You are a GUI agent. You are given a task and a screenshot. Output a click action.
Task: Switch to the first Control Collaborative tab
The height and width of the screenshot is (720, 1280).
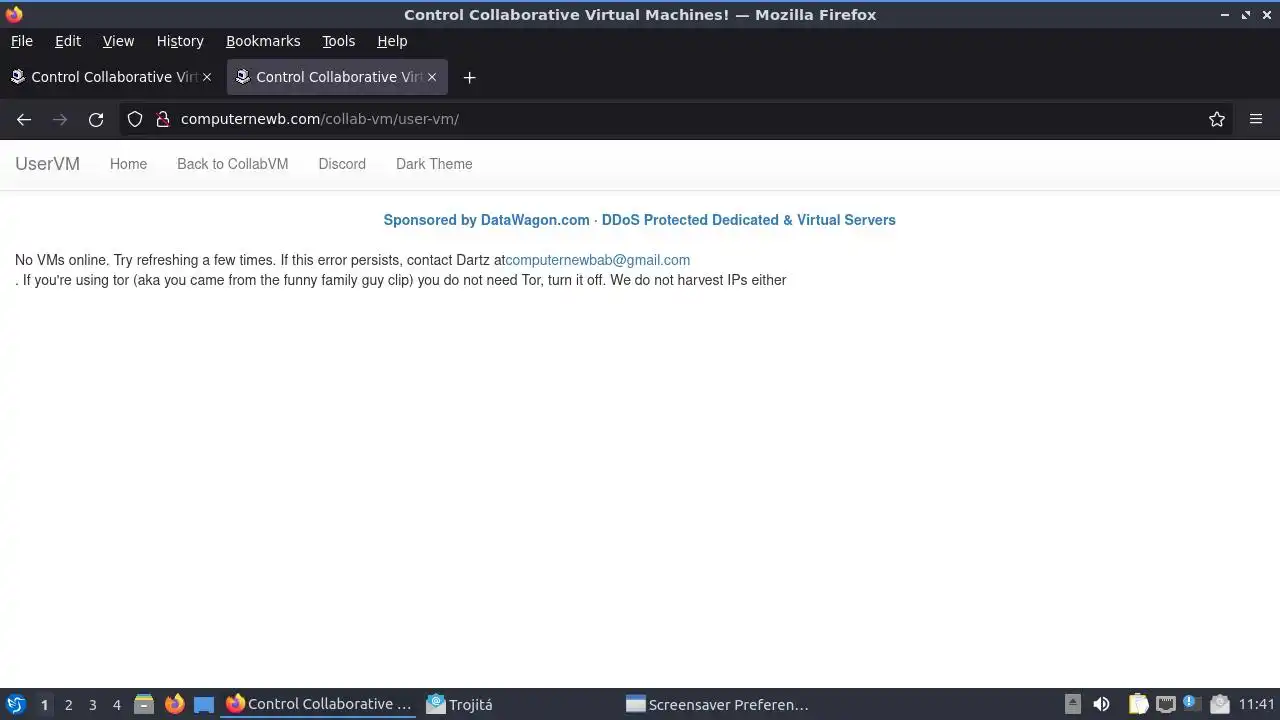pyautogui.click(x=111, y=77)
